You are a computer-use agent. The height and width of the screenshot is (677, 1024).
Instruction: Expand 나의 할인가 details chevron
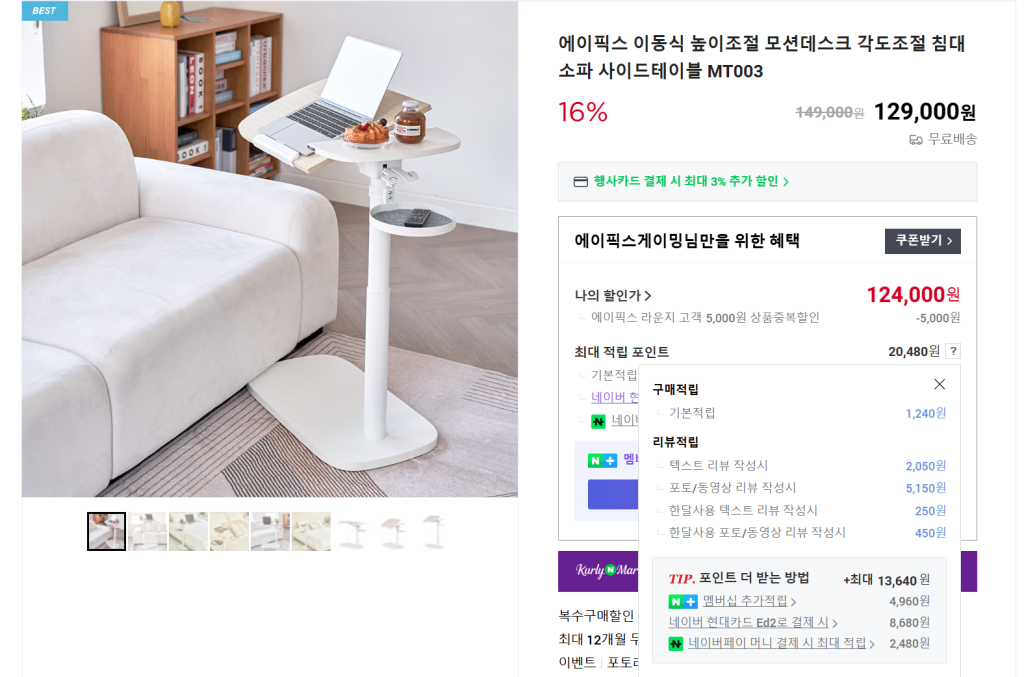[x=648, y=296]
